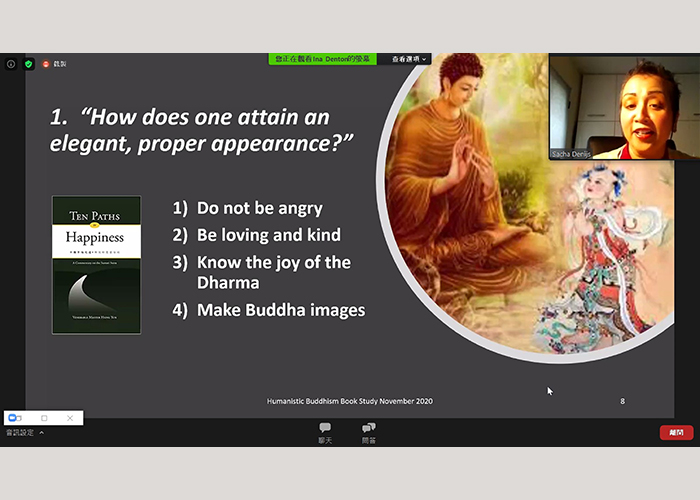The image size is (700, 500).
Task: Open the View Options dropdown
Action: coord(408,59)
